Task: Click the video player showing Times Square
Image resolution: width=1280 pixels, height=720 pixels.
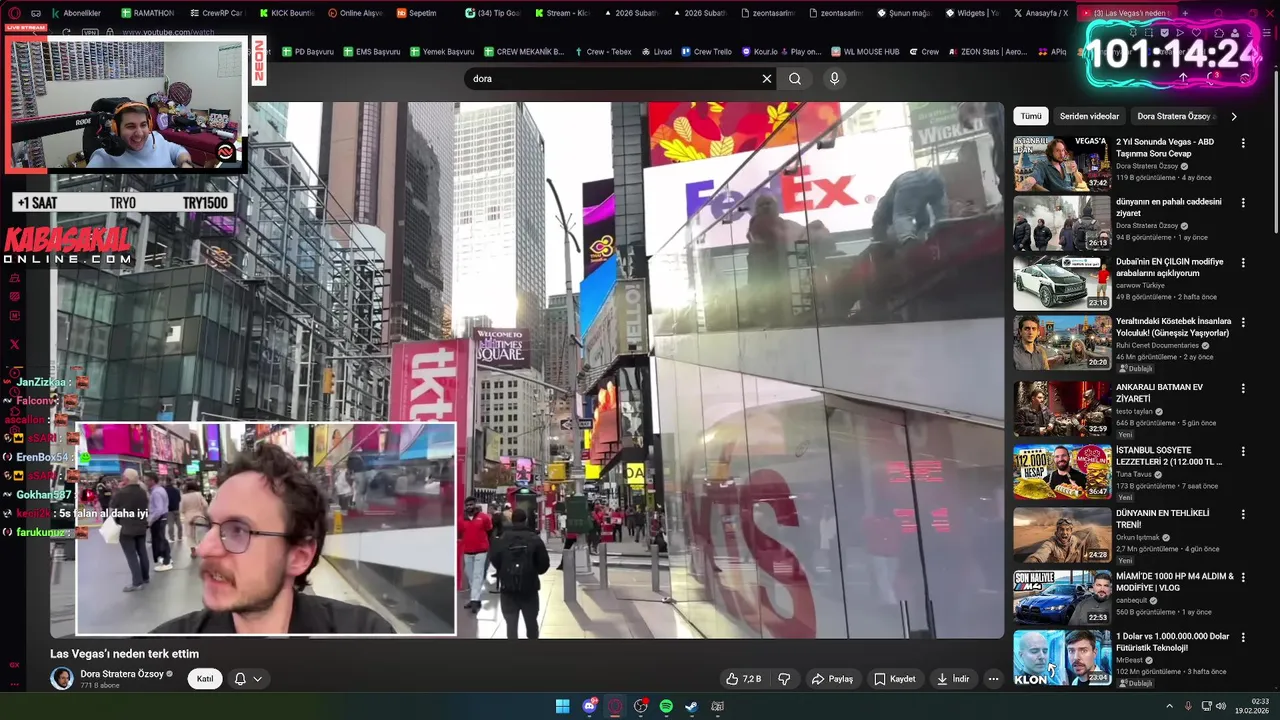Action: (x=527, y=370)
